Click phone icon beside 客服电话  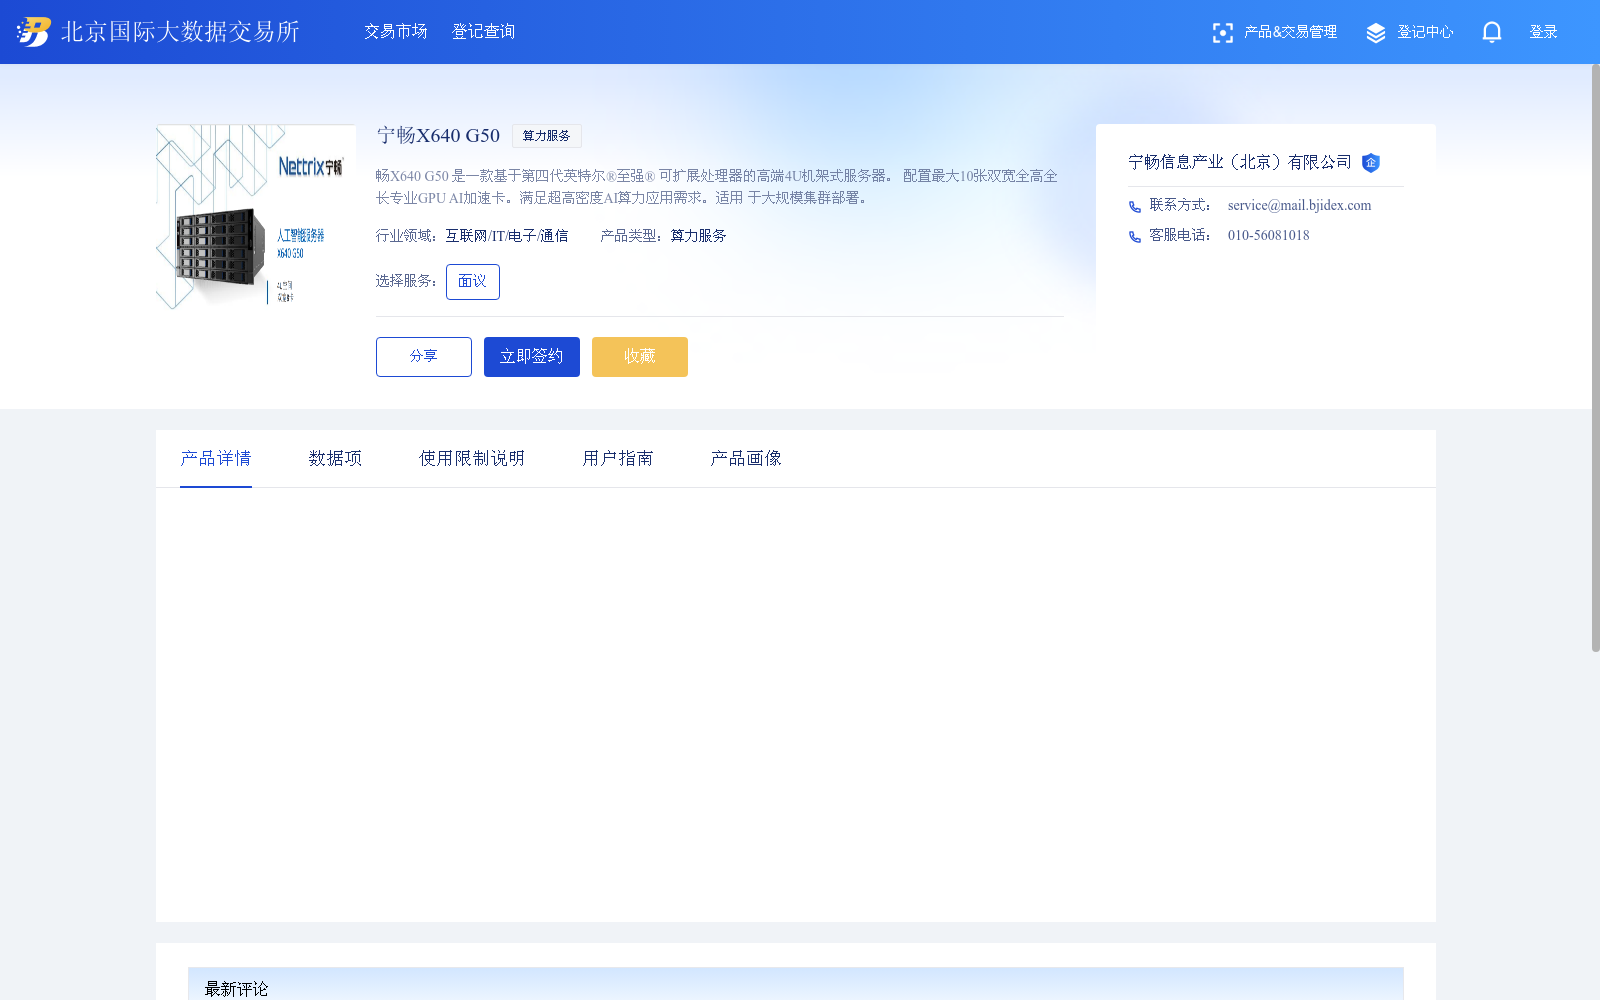[1134, 236]
